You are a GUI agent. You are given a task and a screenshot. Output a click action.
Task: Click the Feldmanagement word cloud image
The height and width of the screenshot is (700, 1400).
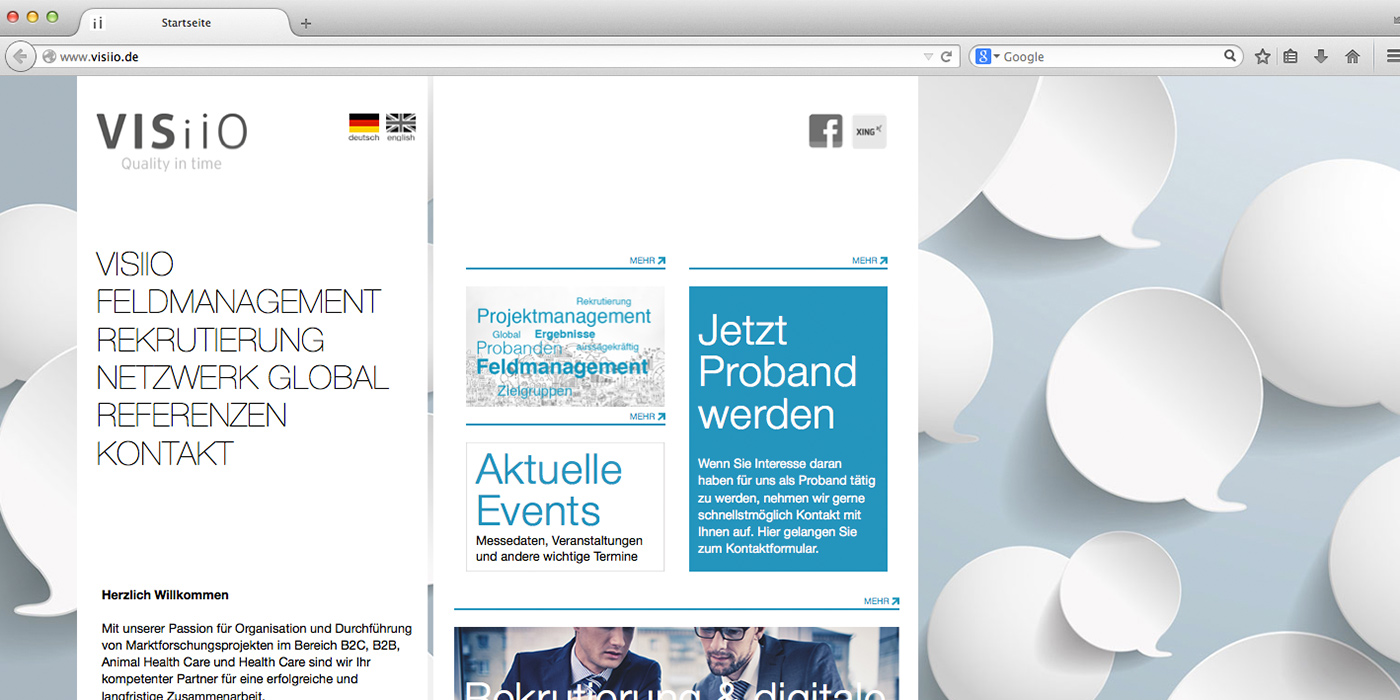click(x=565, y=346)
